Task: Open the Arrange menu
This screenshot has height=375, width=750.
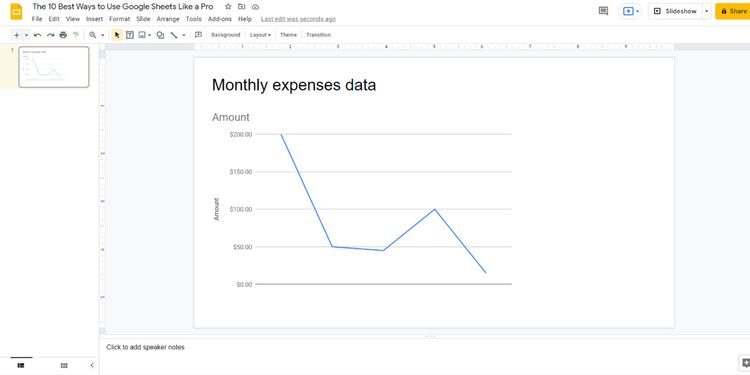Action: pyautogui.click(x=168, y=19)
